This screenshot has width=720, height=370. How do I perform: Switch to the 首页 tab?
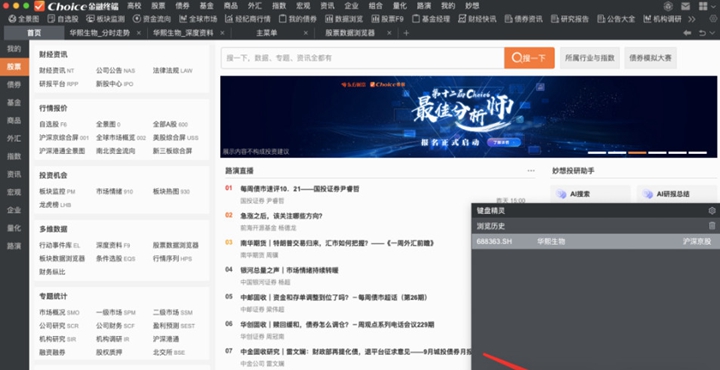coord(34,33)
